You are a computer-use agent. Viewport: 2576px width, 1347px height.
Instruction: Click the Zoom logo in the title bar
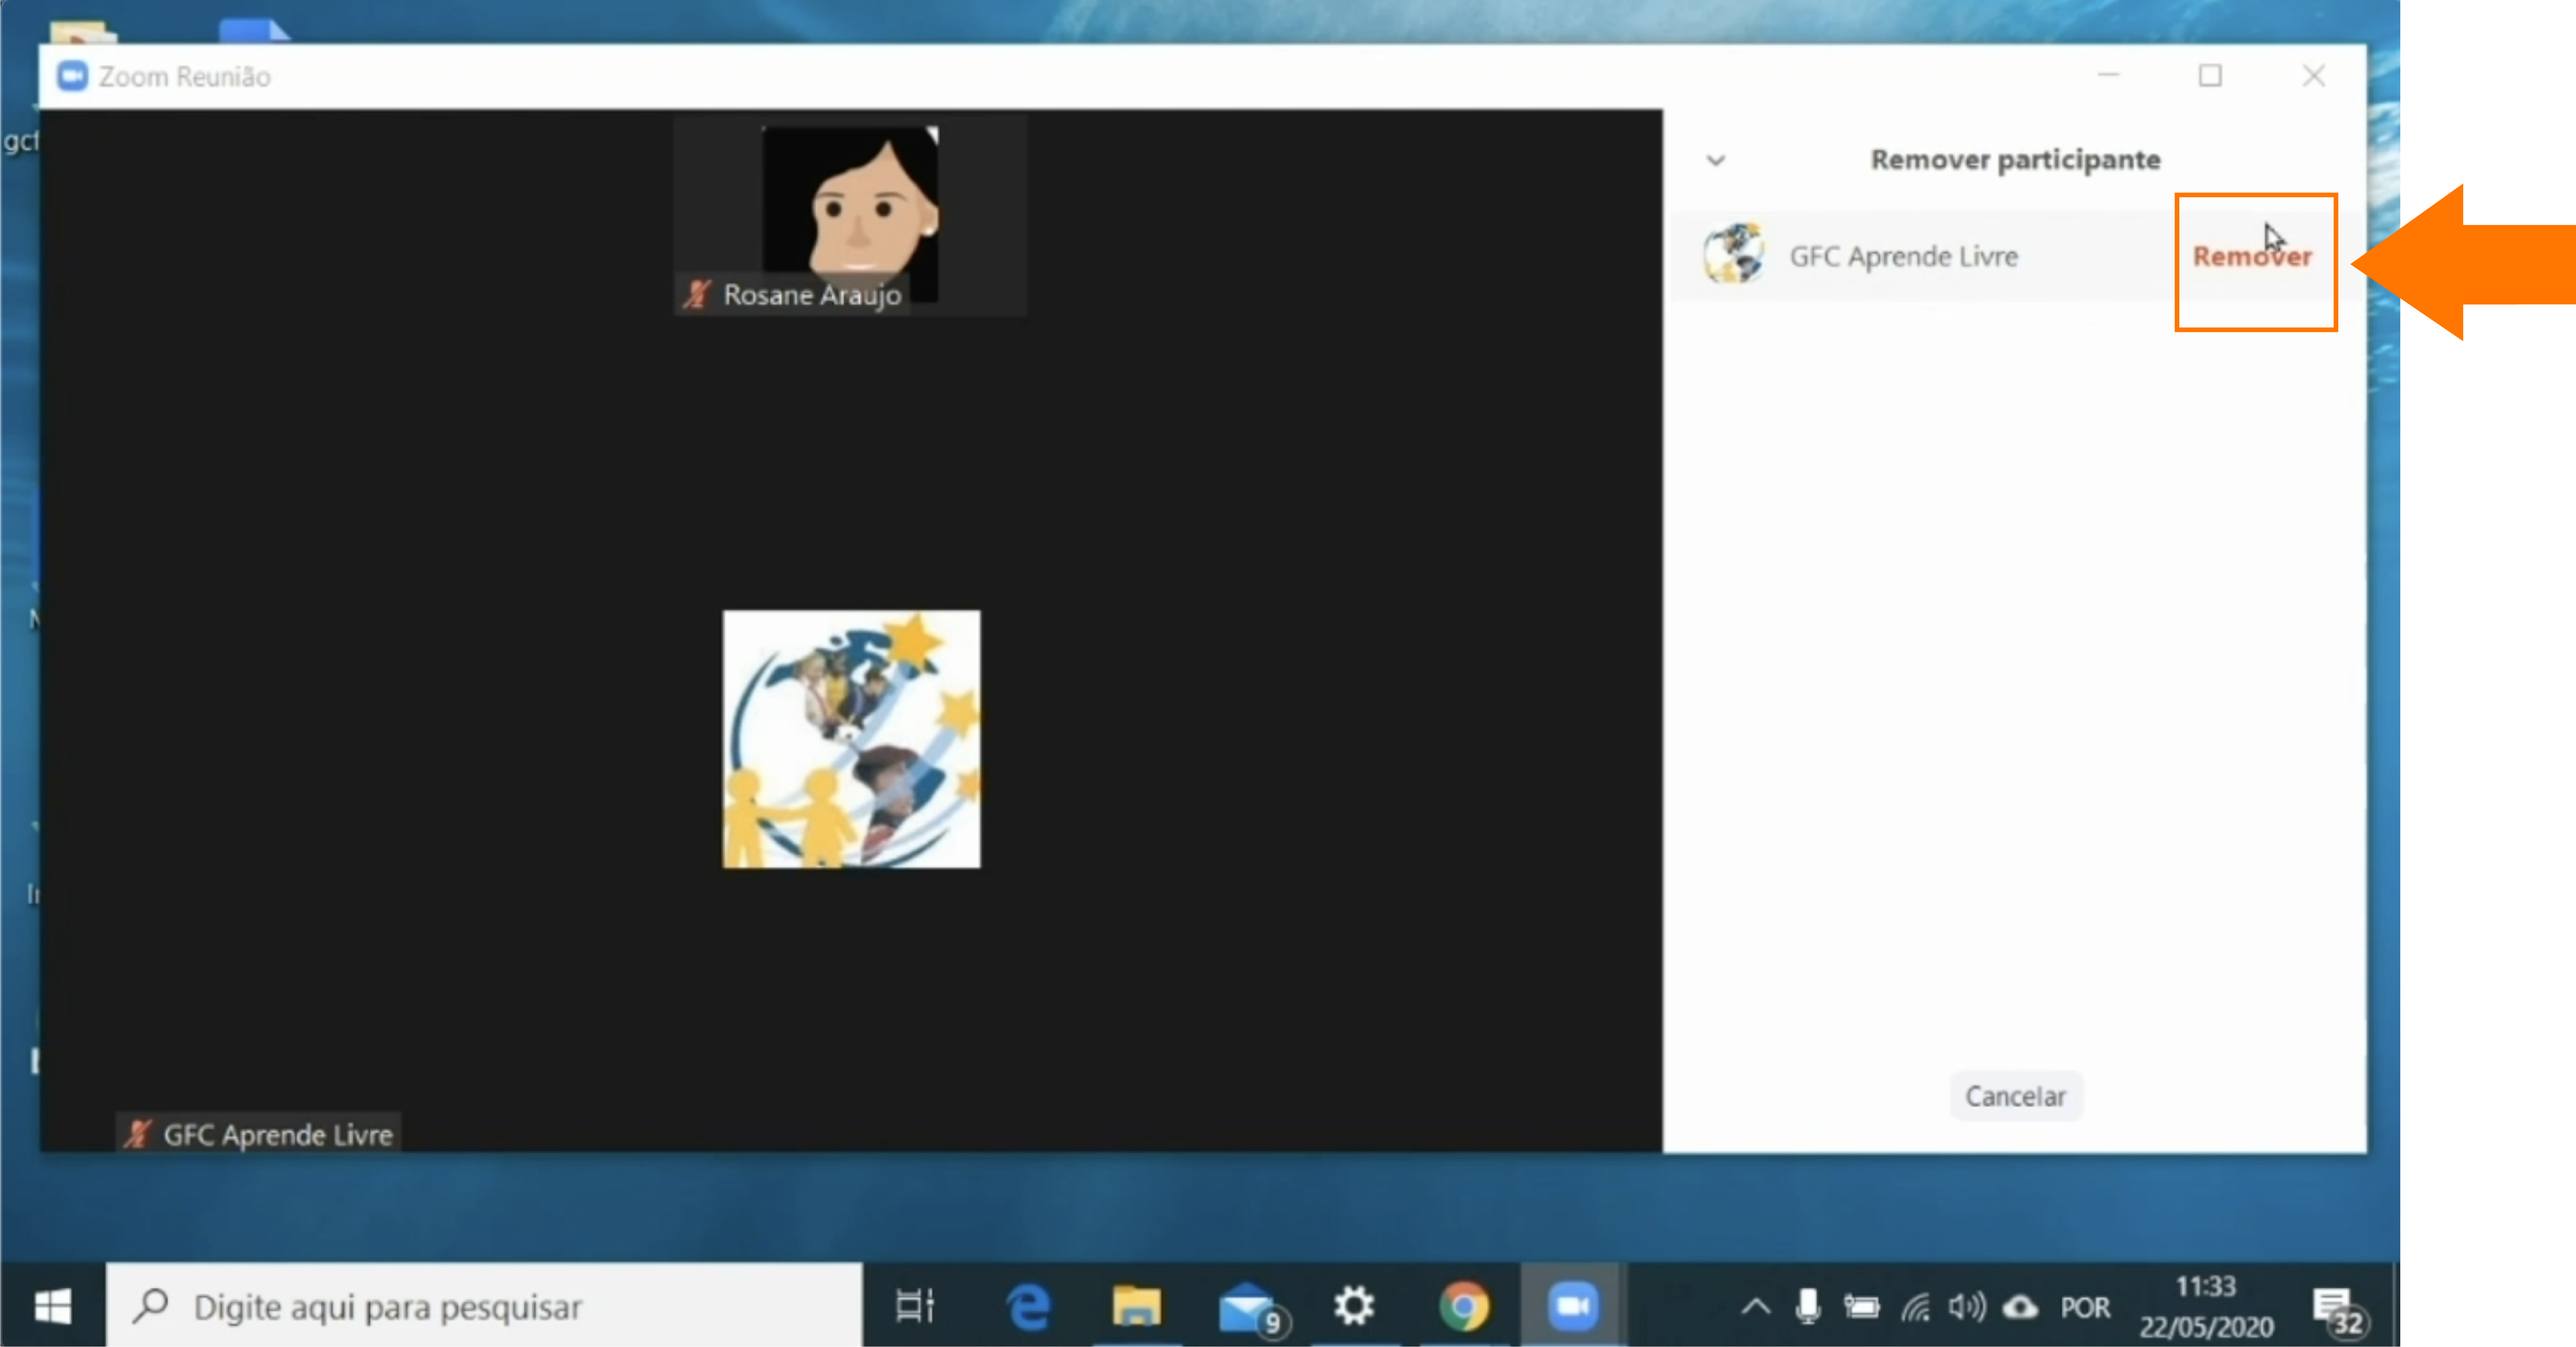(72, 76)
